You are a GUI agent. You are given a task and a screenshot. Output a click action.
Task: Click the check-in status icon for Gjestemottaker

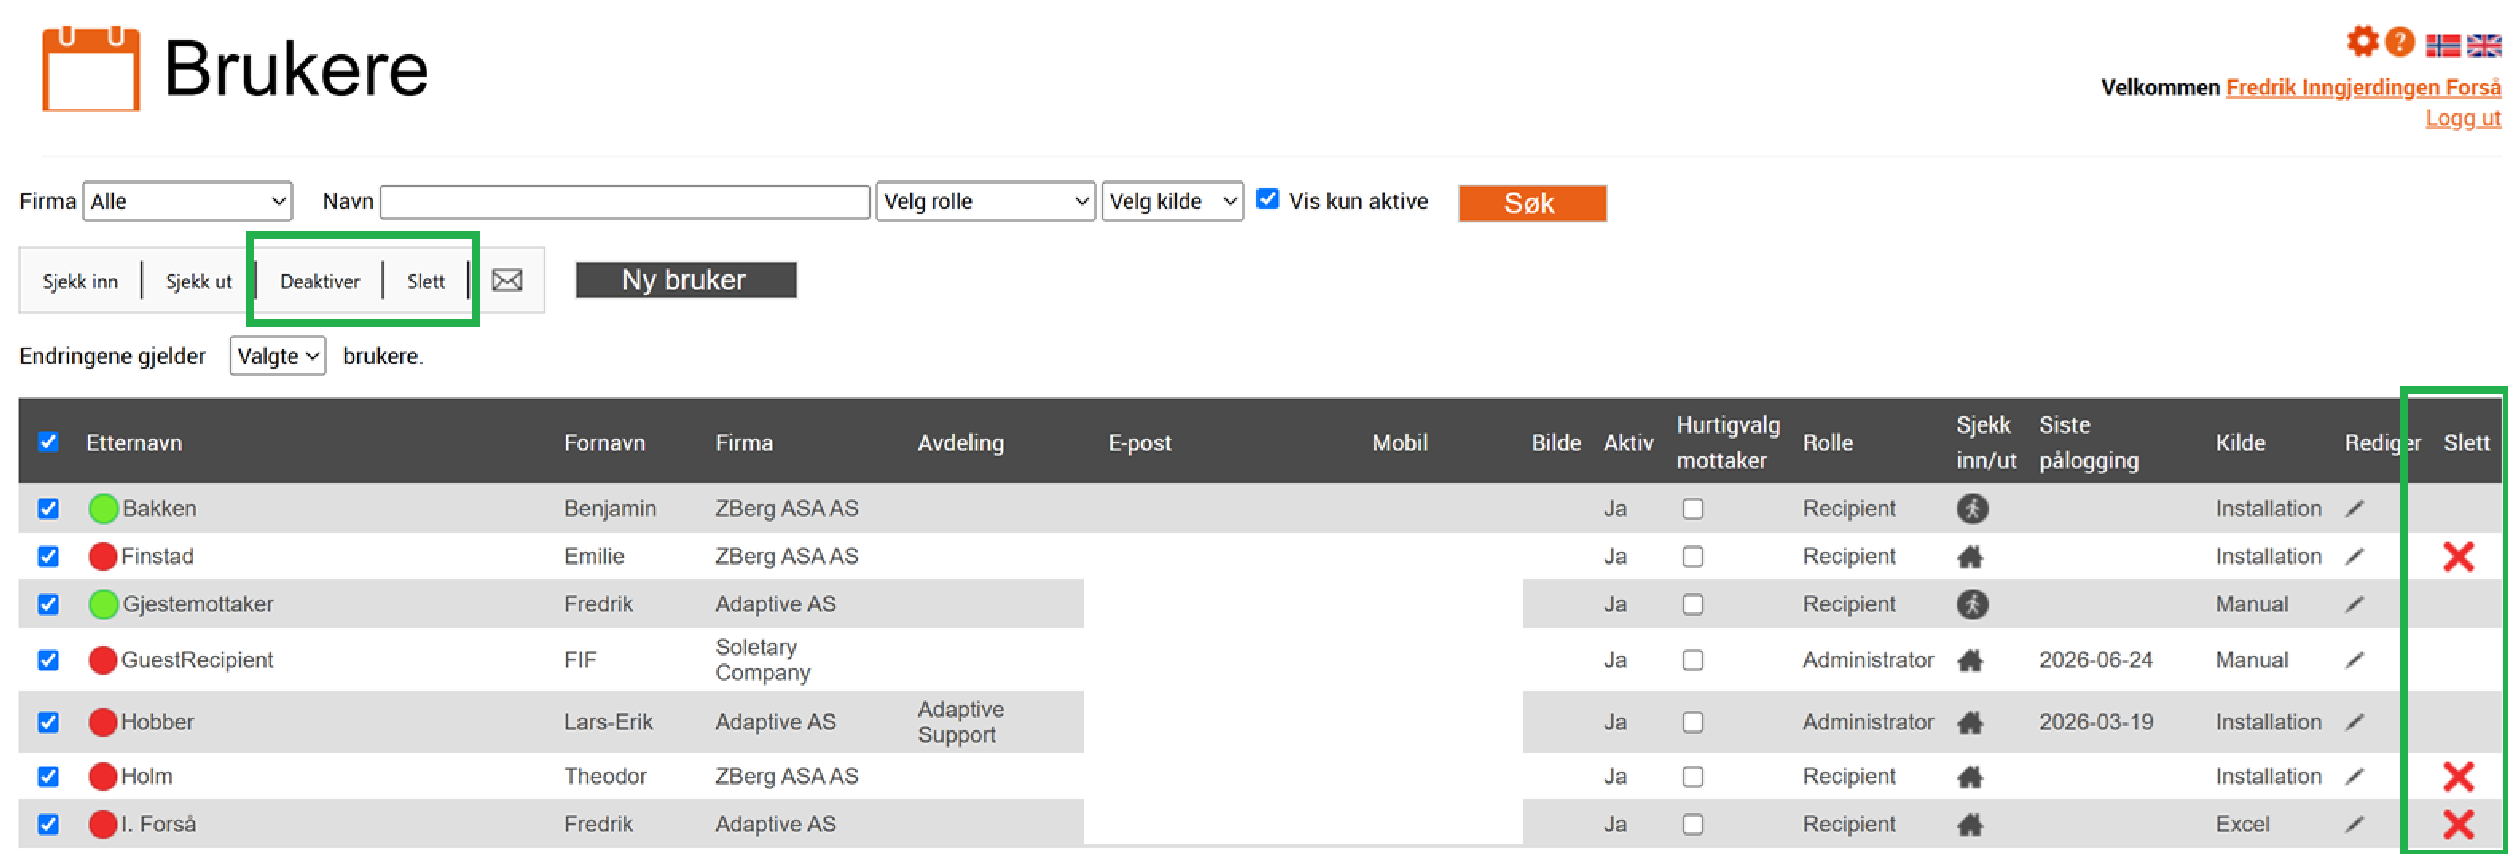[x=1972, y=604]
